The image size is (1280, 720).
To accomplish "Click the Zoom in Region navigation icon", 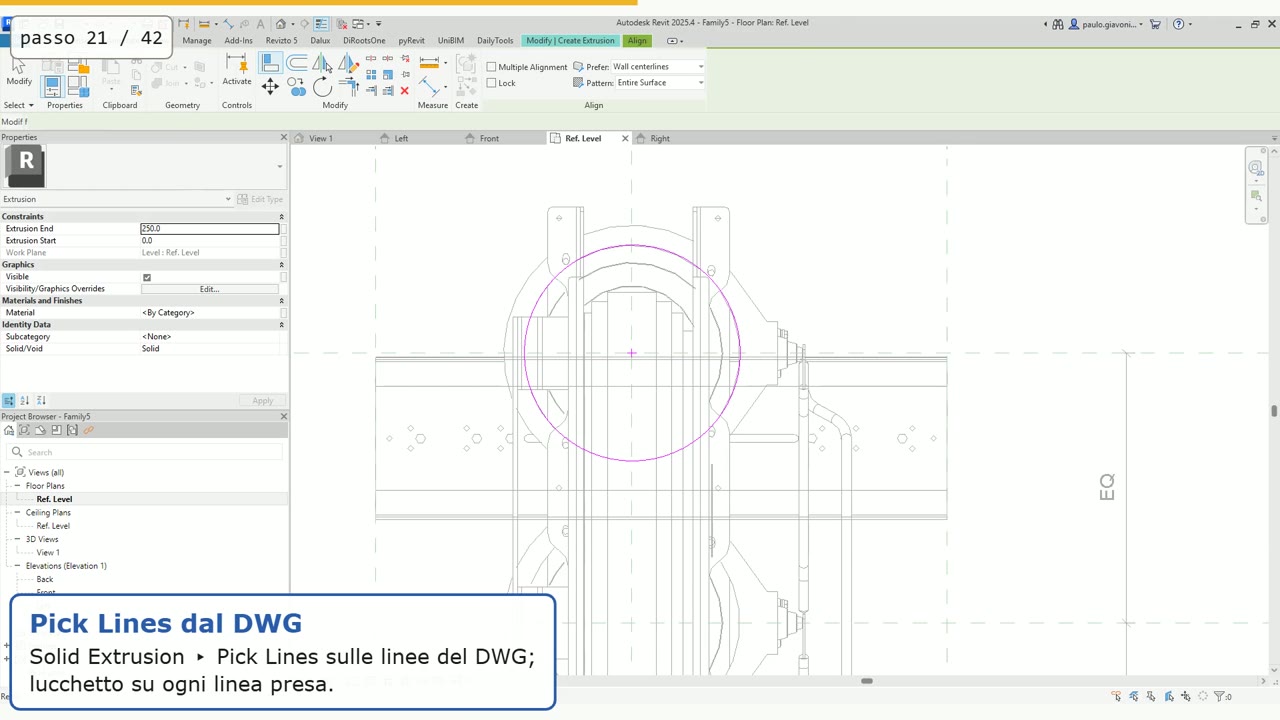I will tap(1256, 196).
